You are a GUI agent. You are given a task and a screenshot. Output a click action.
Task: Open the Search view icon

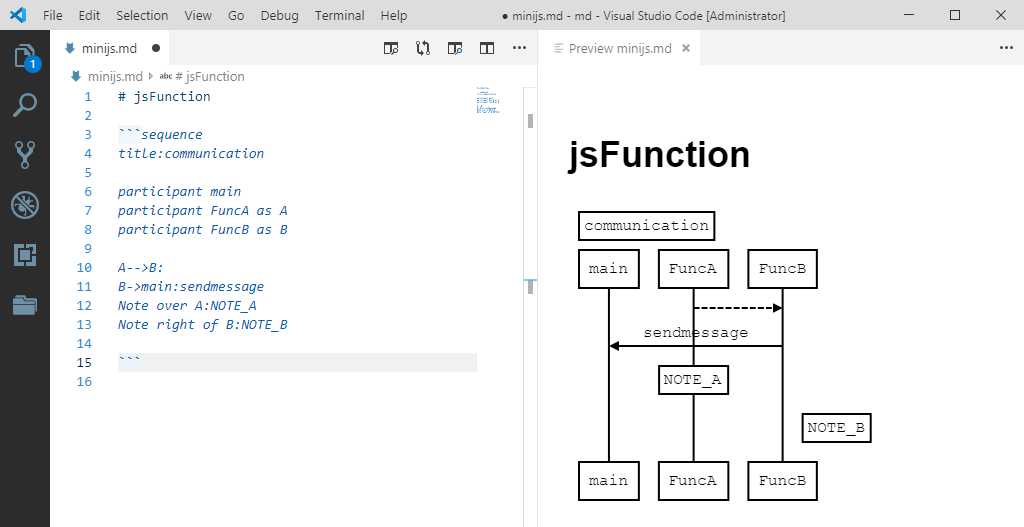[25, 105]
